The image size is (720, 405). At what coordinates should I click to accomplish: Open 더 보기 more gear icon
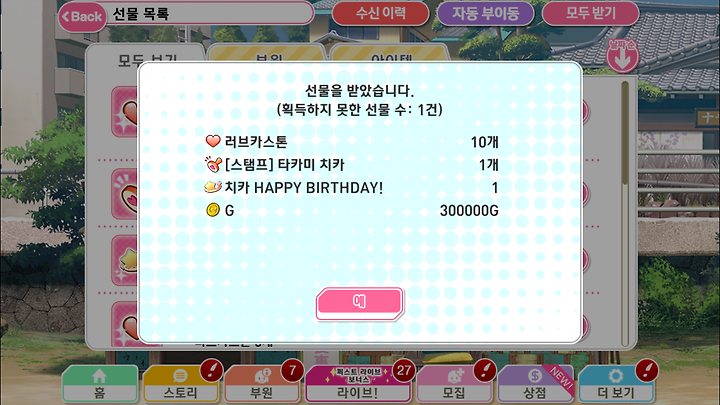616,384
